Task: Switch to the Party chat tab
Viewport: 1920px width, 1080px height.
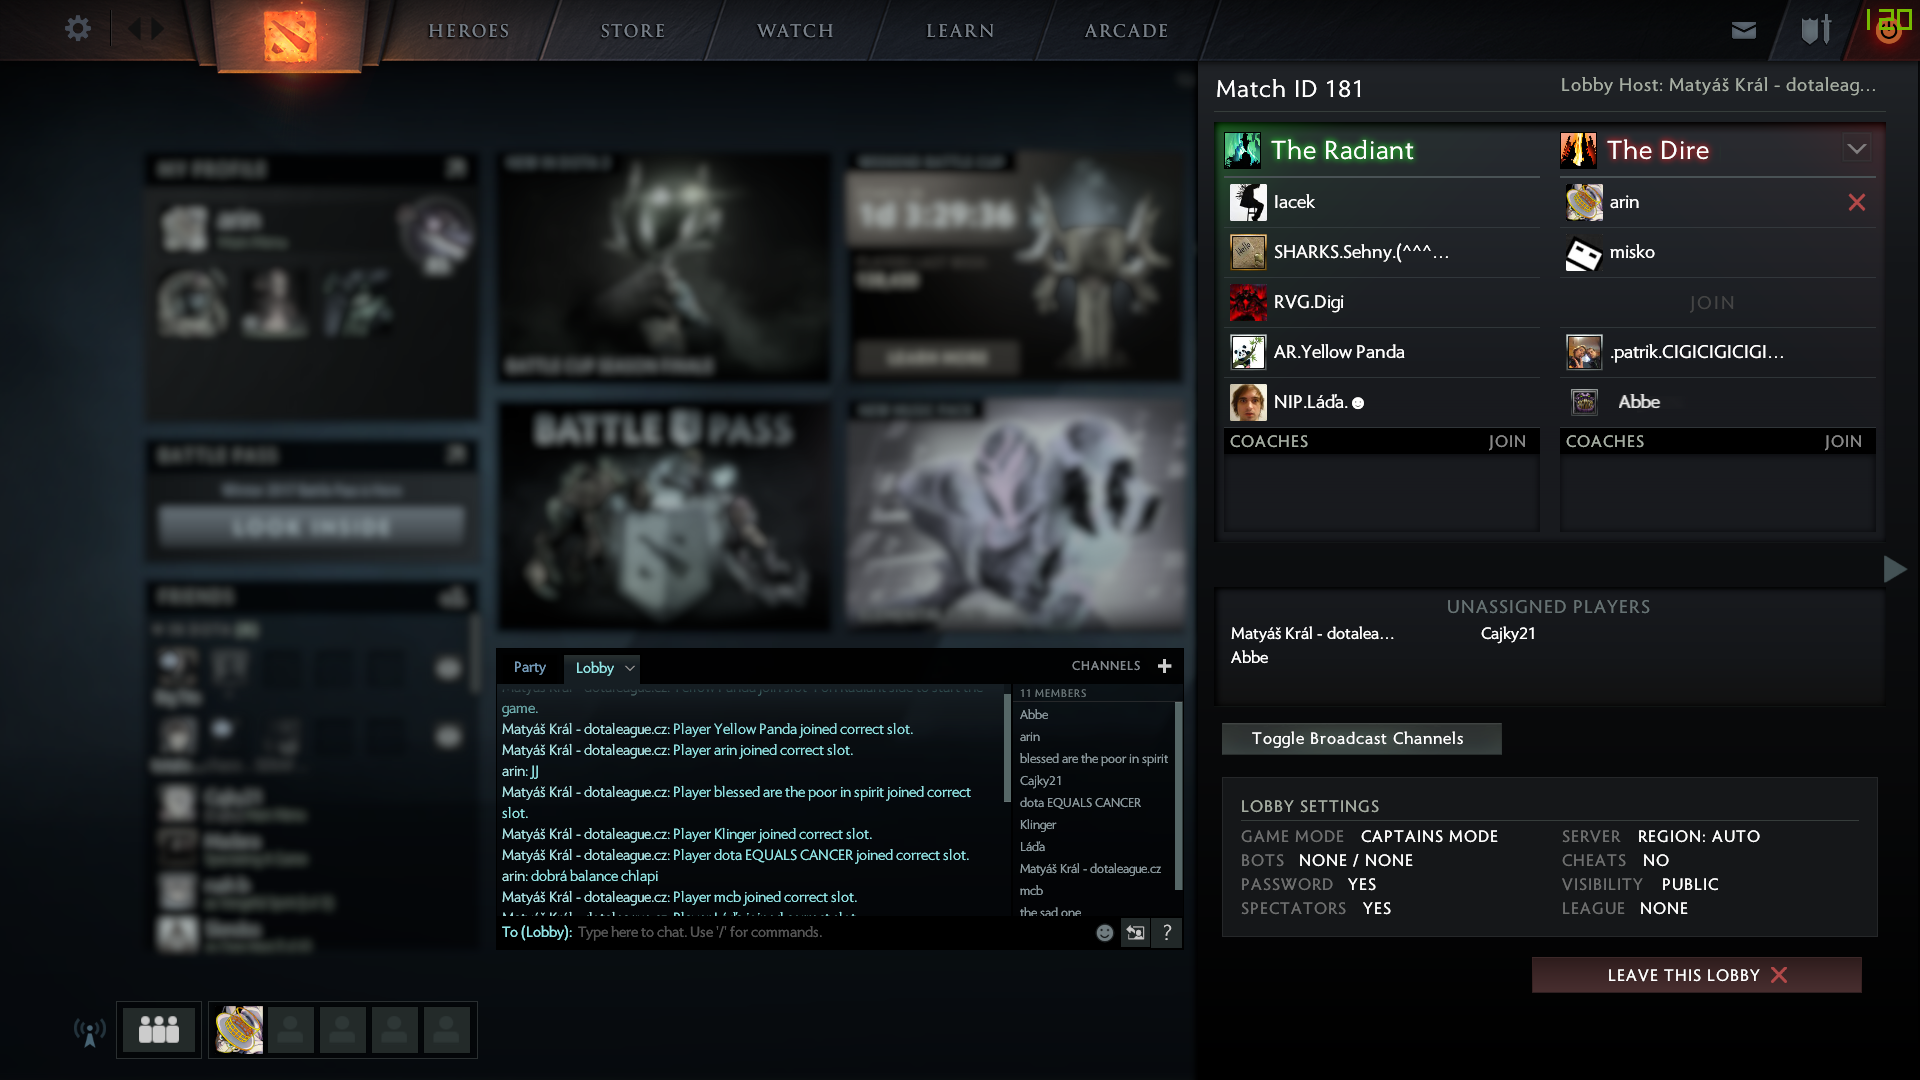Action: pyautogui.click(x=530, y=667)
